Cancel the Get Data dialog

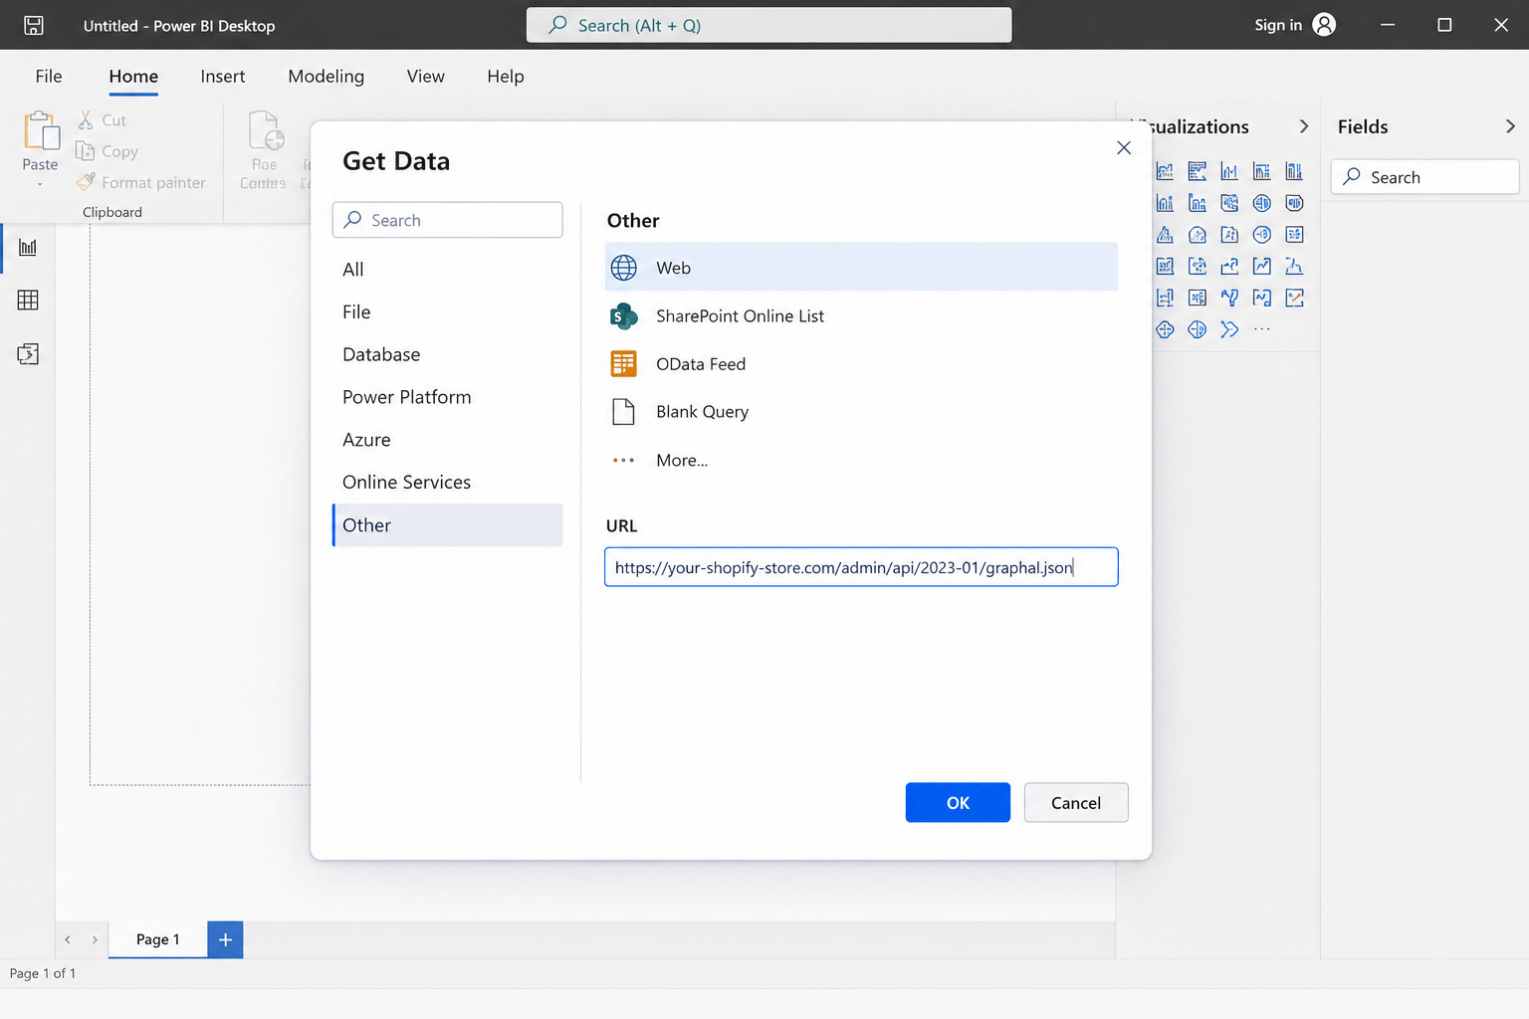pyautogui.click(x=1076, y=803)
